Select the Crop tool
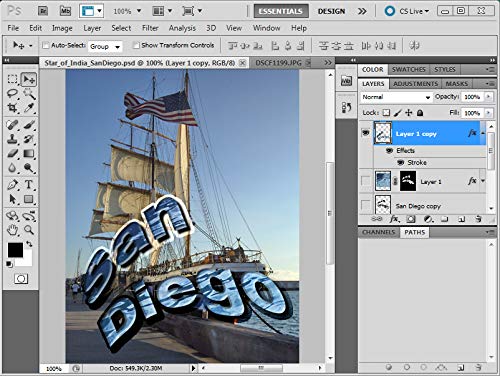 point(12,108)
